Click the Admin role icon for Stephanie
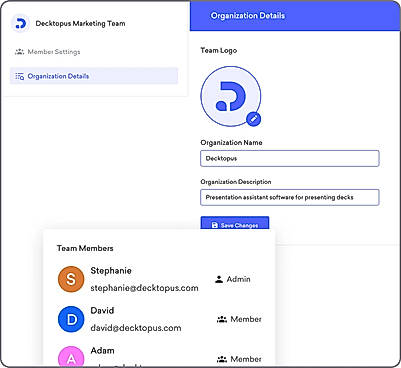The width and height of the screenshot is (401, 368). tap(219, 279)
